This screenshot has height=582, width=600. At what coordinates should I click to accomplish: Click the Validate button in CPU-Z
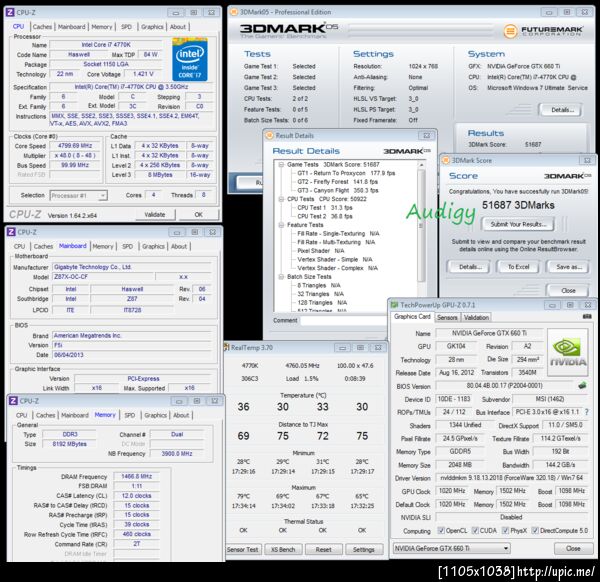(x=155, y=215)
